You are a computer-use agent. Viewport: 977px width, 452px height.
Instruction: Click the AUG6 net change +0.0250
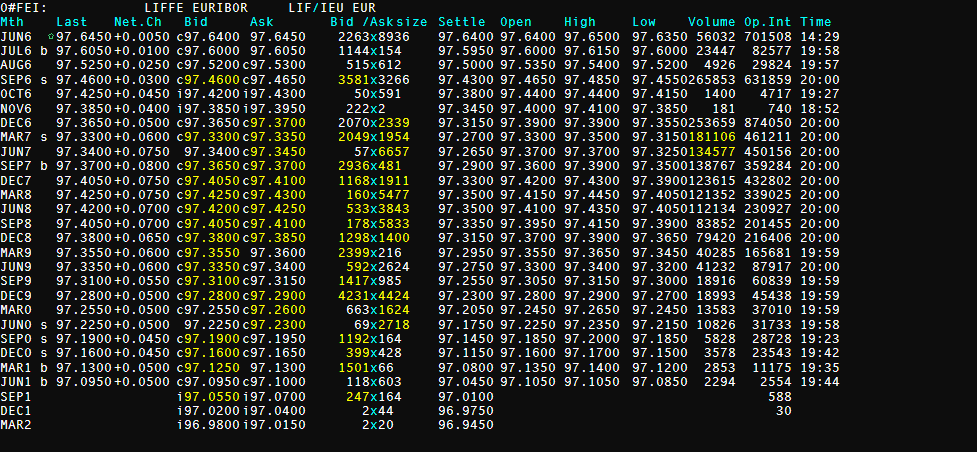pyautogui.click(x=141, y=65)
